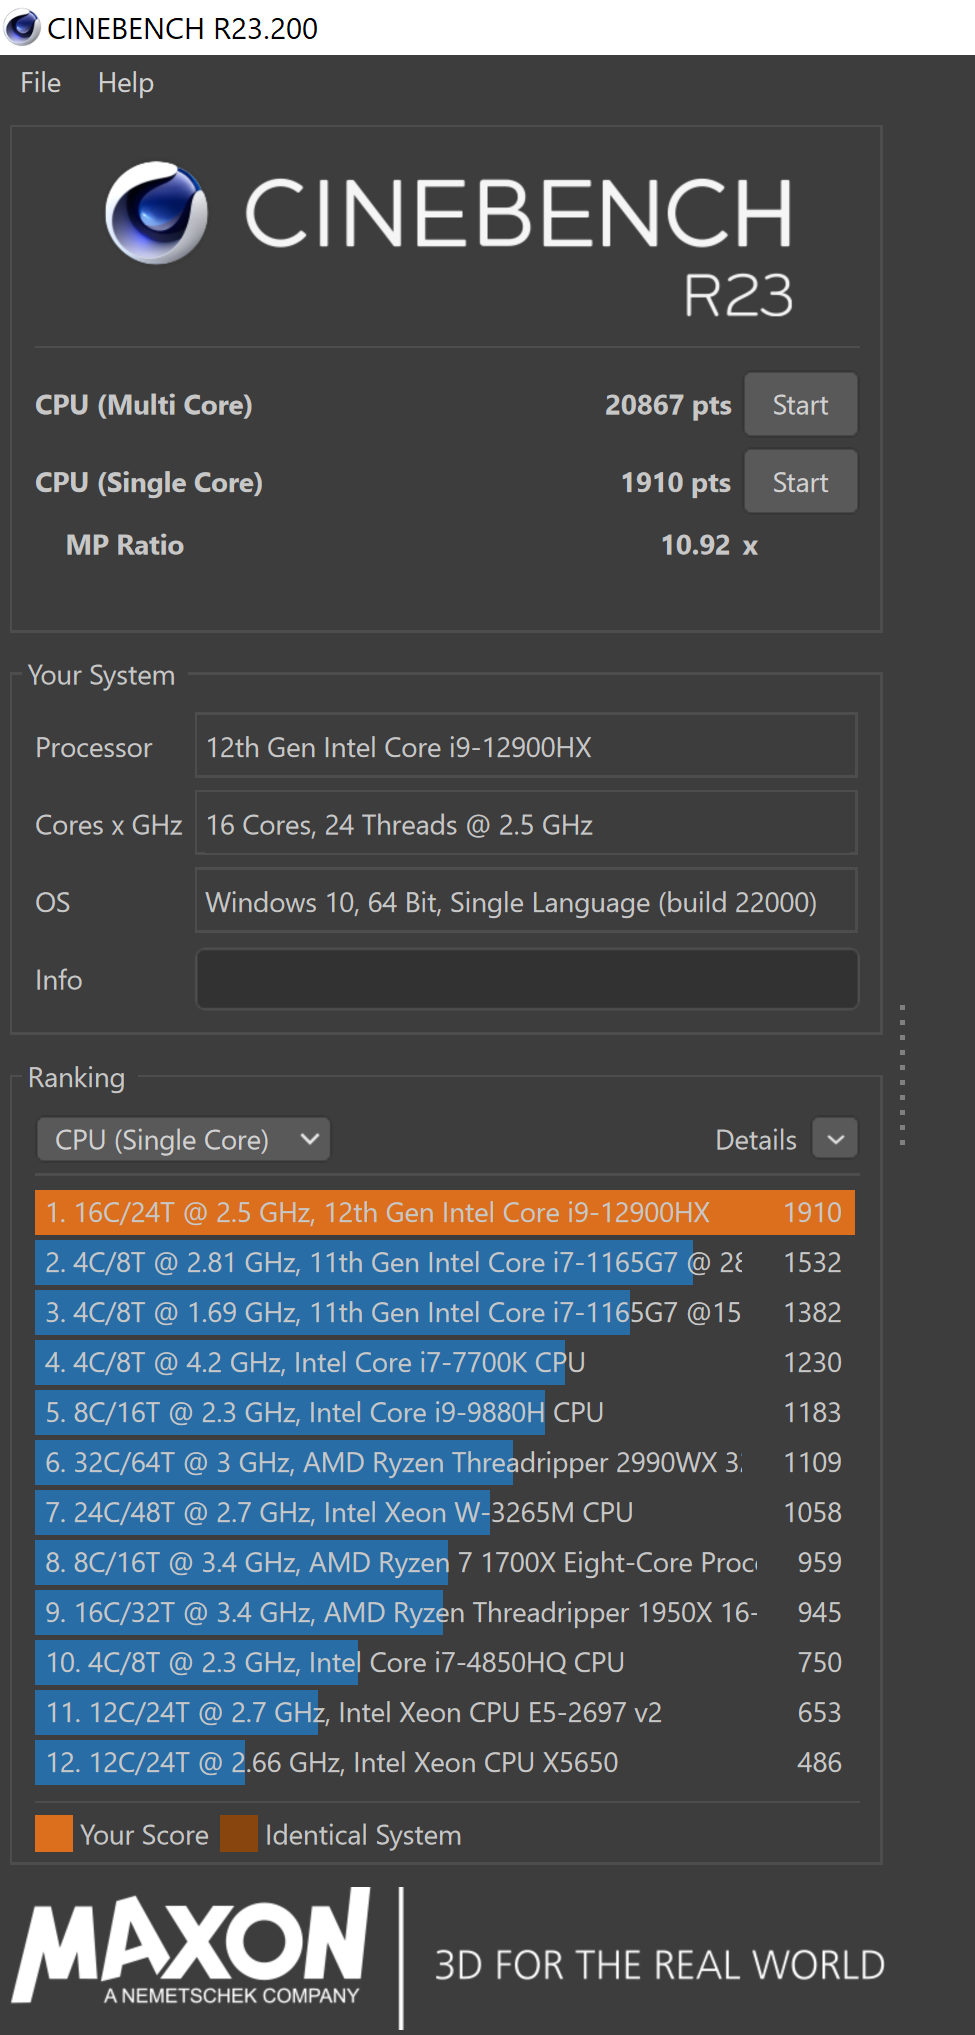The image size is (975, 2035).
Task: Select ranking row 3 i7-1165G7 at 1.69 GHz
Action: tap(445, 1312)
